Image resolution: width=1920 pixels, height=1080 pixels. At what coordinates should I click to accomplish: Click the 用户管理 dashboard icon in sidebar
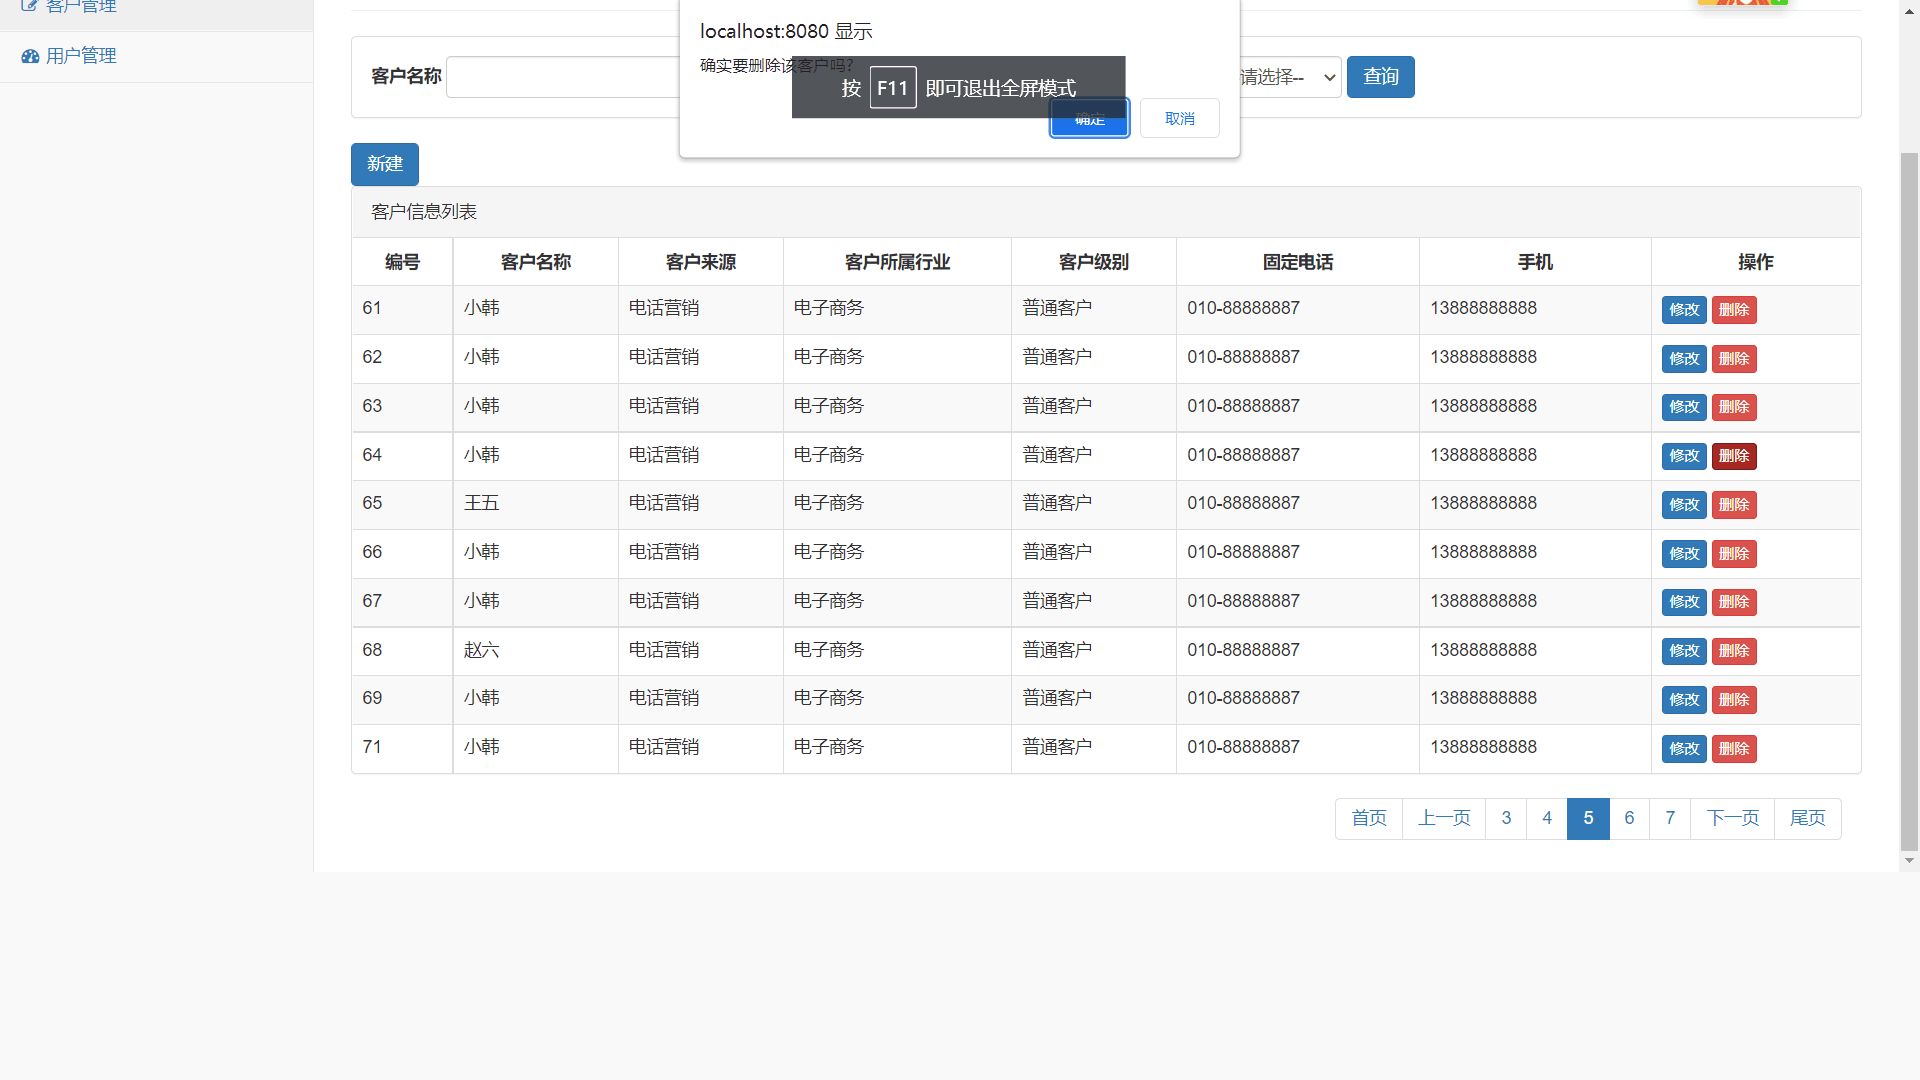[30, 57]
